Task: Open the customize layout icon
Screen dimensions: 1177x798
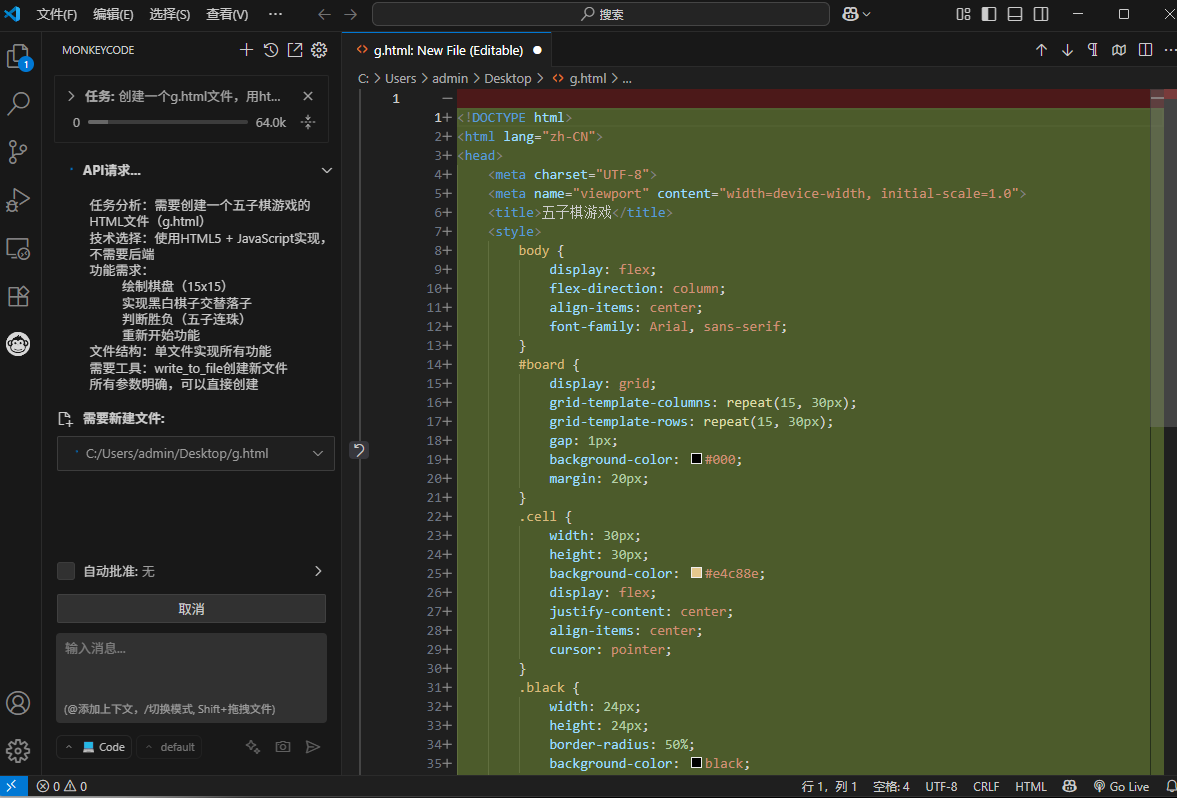Action: (x=963, y=14)
